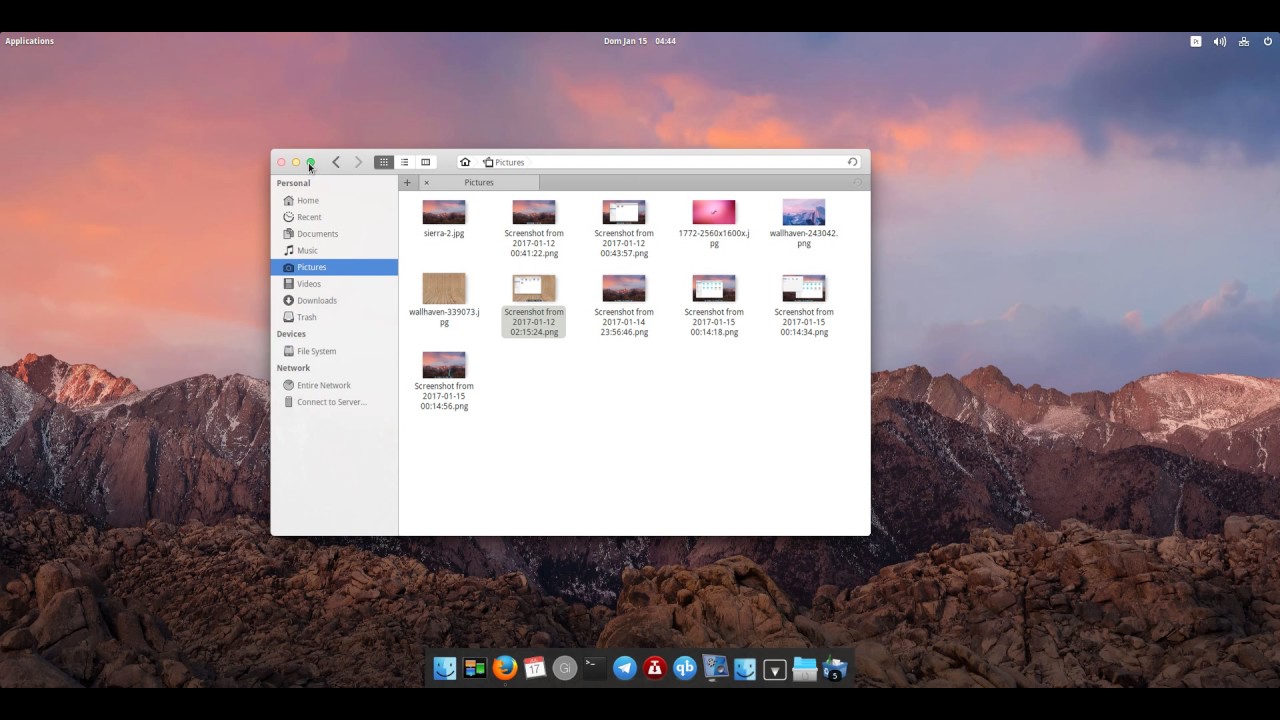Select Screenshot from 2017-01-14 23:56:46.png

[624, 306]
